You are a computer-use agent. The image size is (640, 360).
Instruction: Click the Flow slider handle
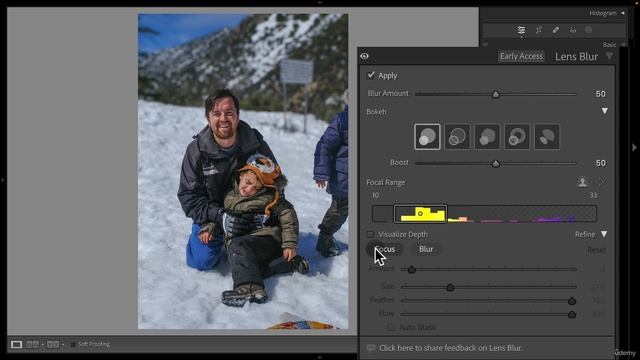[572, 315]
